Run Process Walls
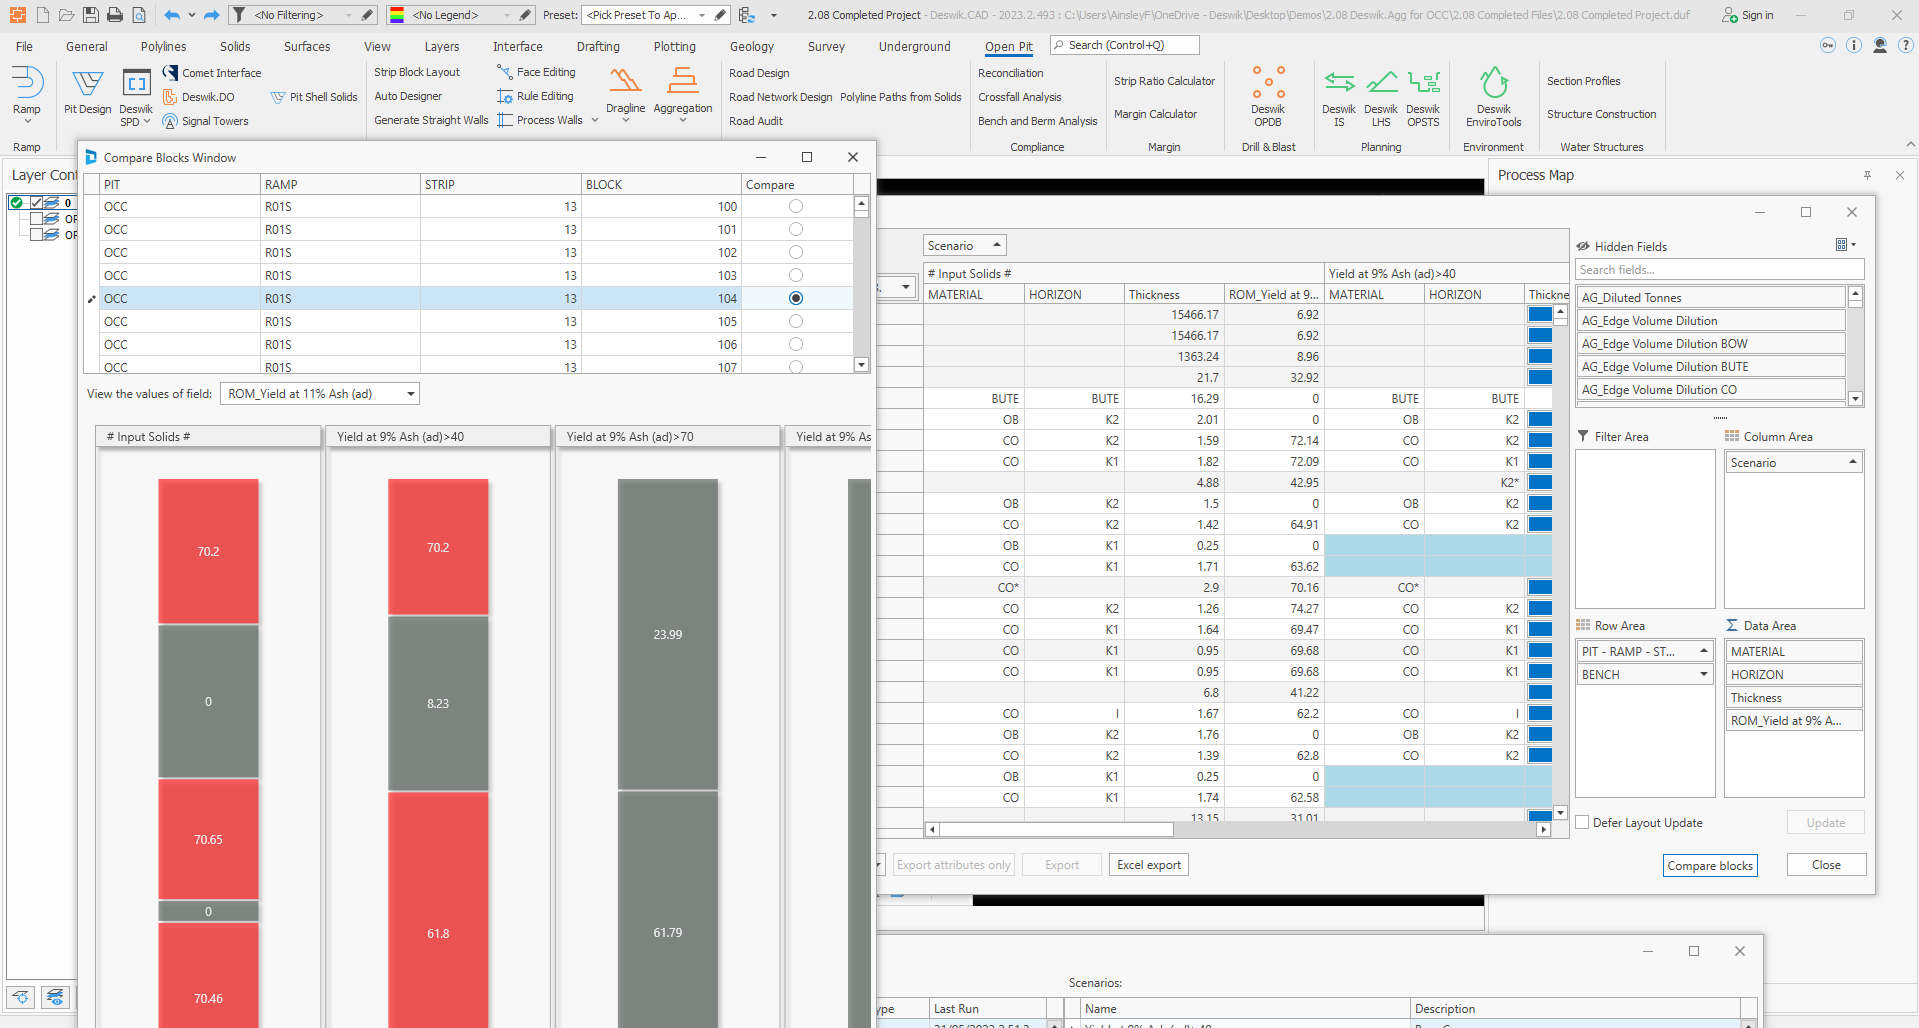The width and height of the screenshot is (1919, 1028). 540,120
